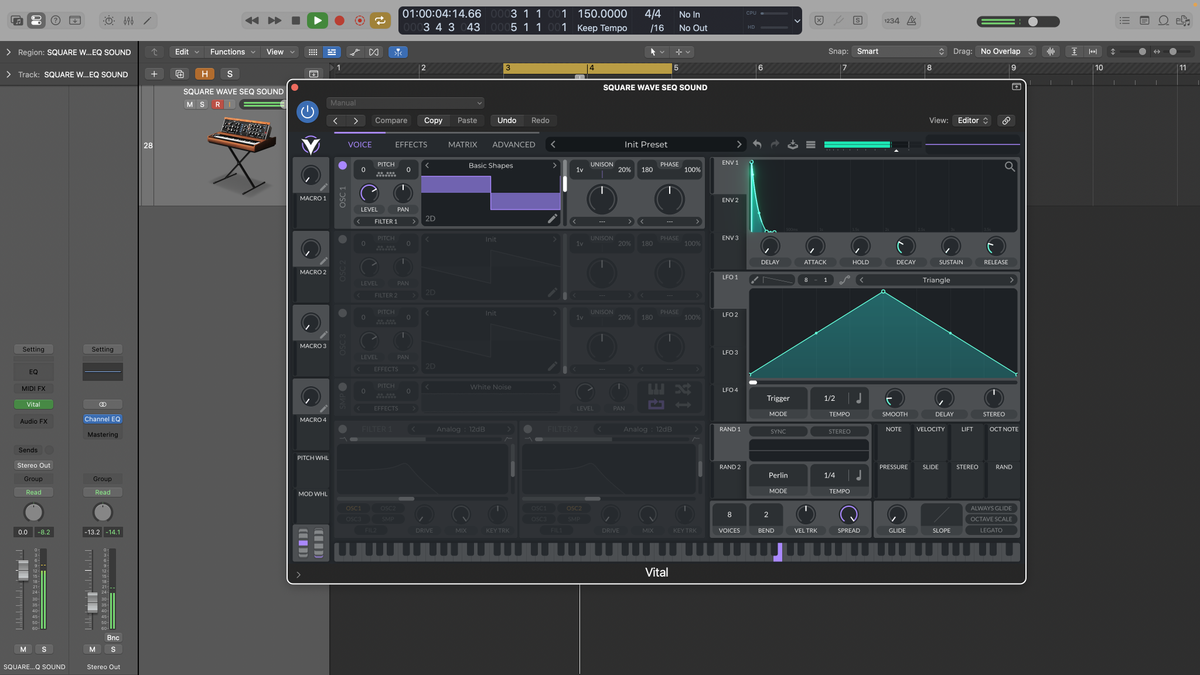Click Compare in the plugin window header

pyautogui.click(x=391, y=120)
